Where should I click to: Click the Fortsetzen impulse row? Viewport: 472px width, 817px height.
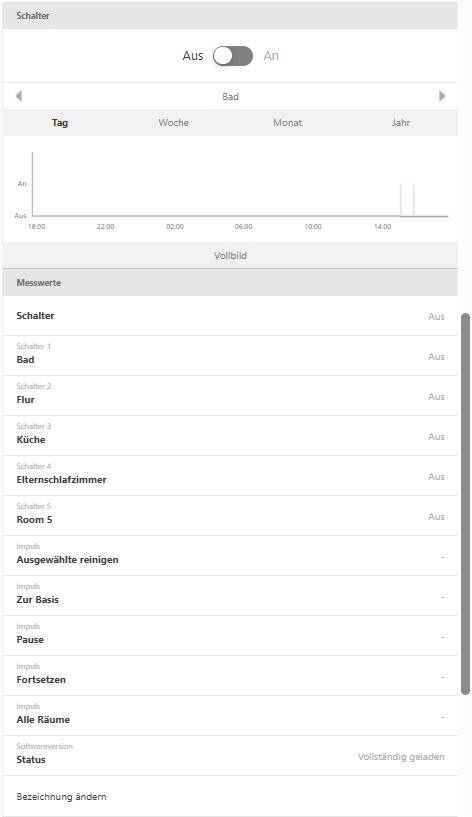pos(230,676)
